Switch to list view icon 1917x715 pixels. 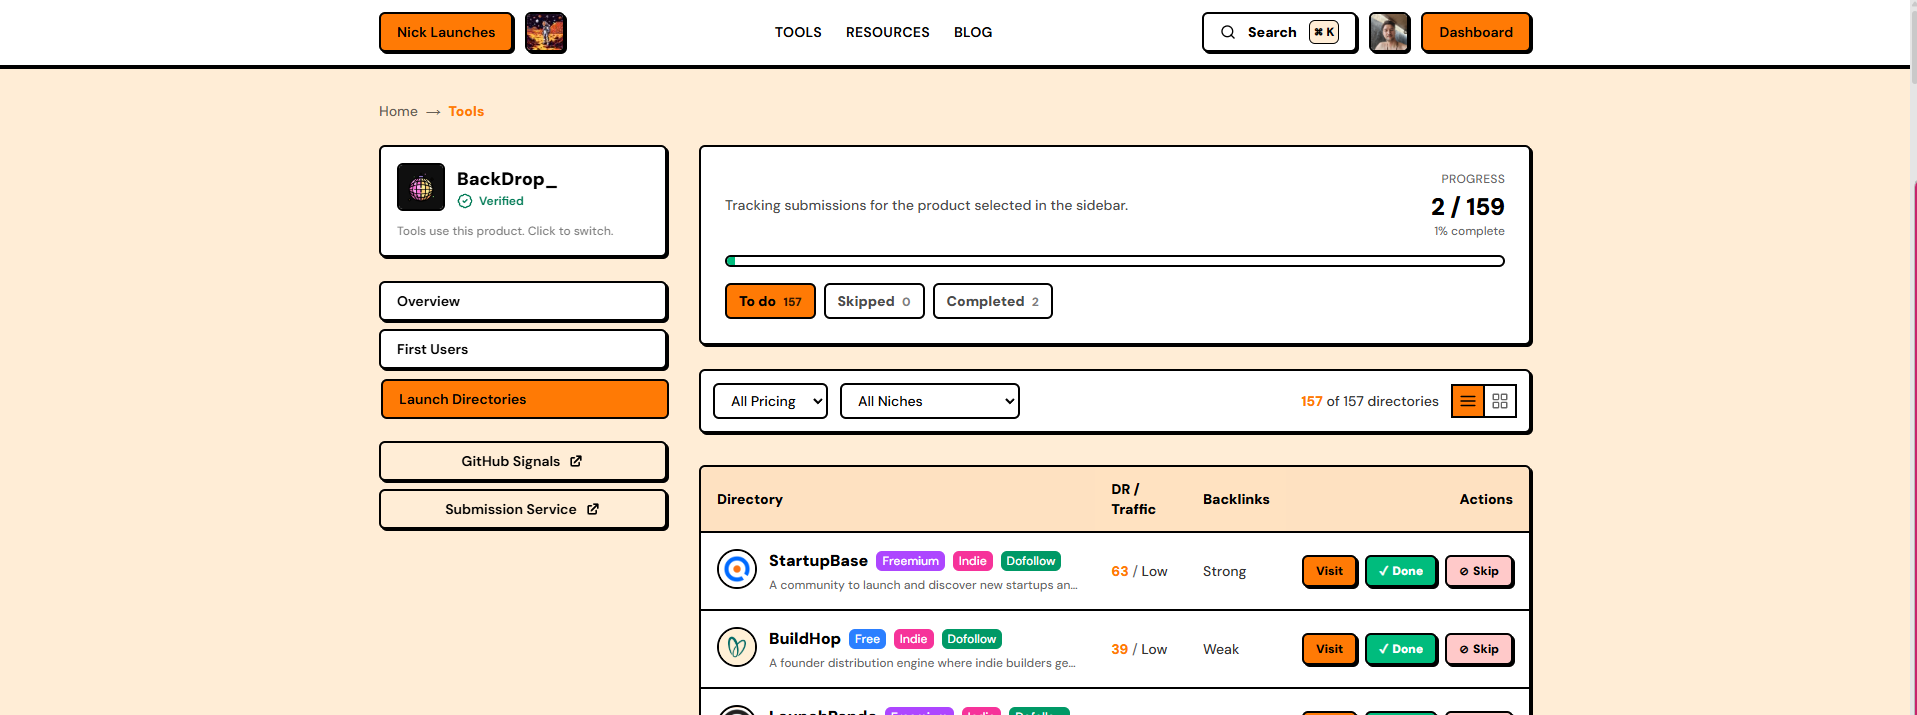(1468, 401)
